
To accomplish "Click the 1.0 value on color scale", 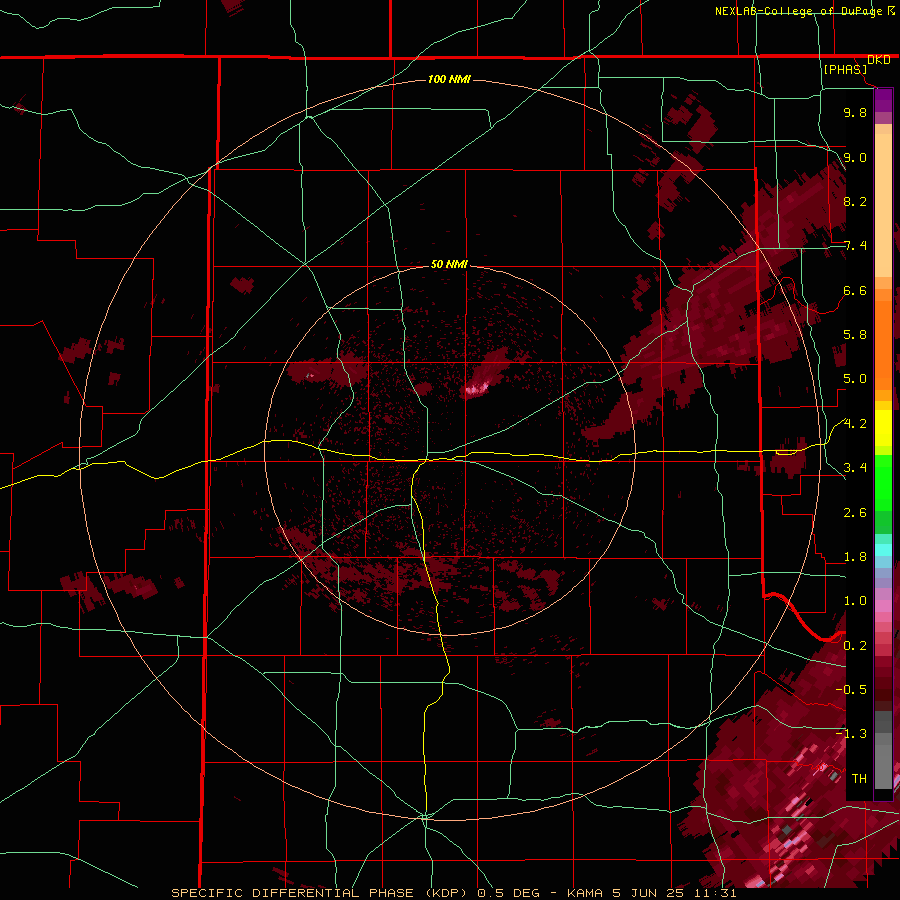I will pos(855,601).
